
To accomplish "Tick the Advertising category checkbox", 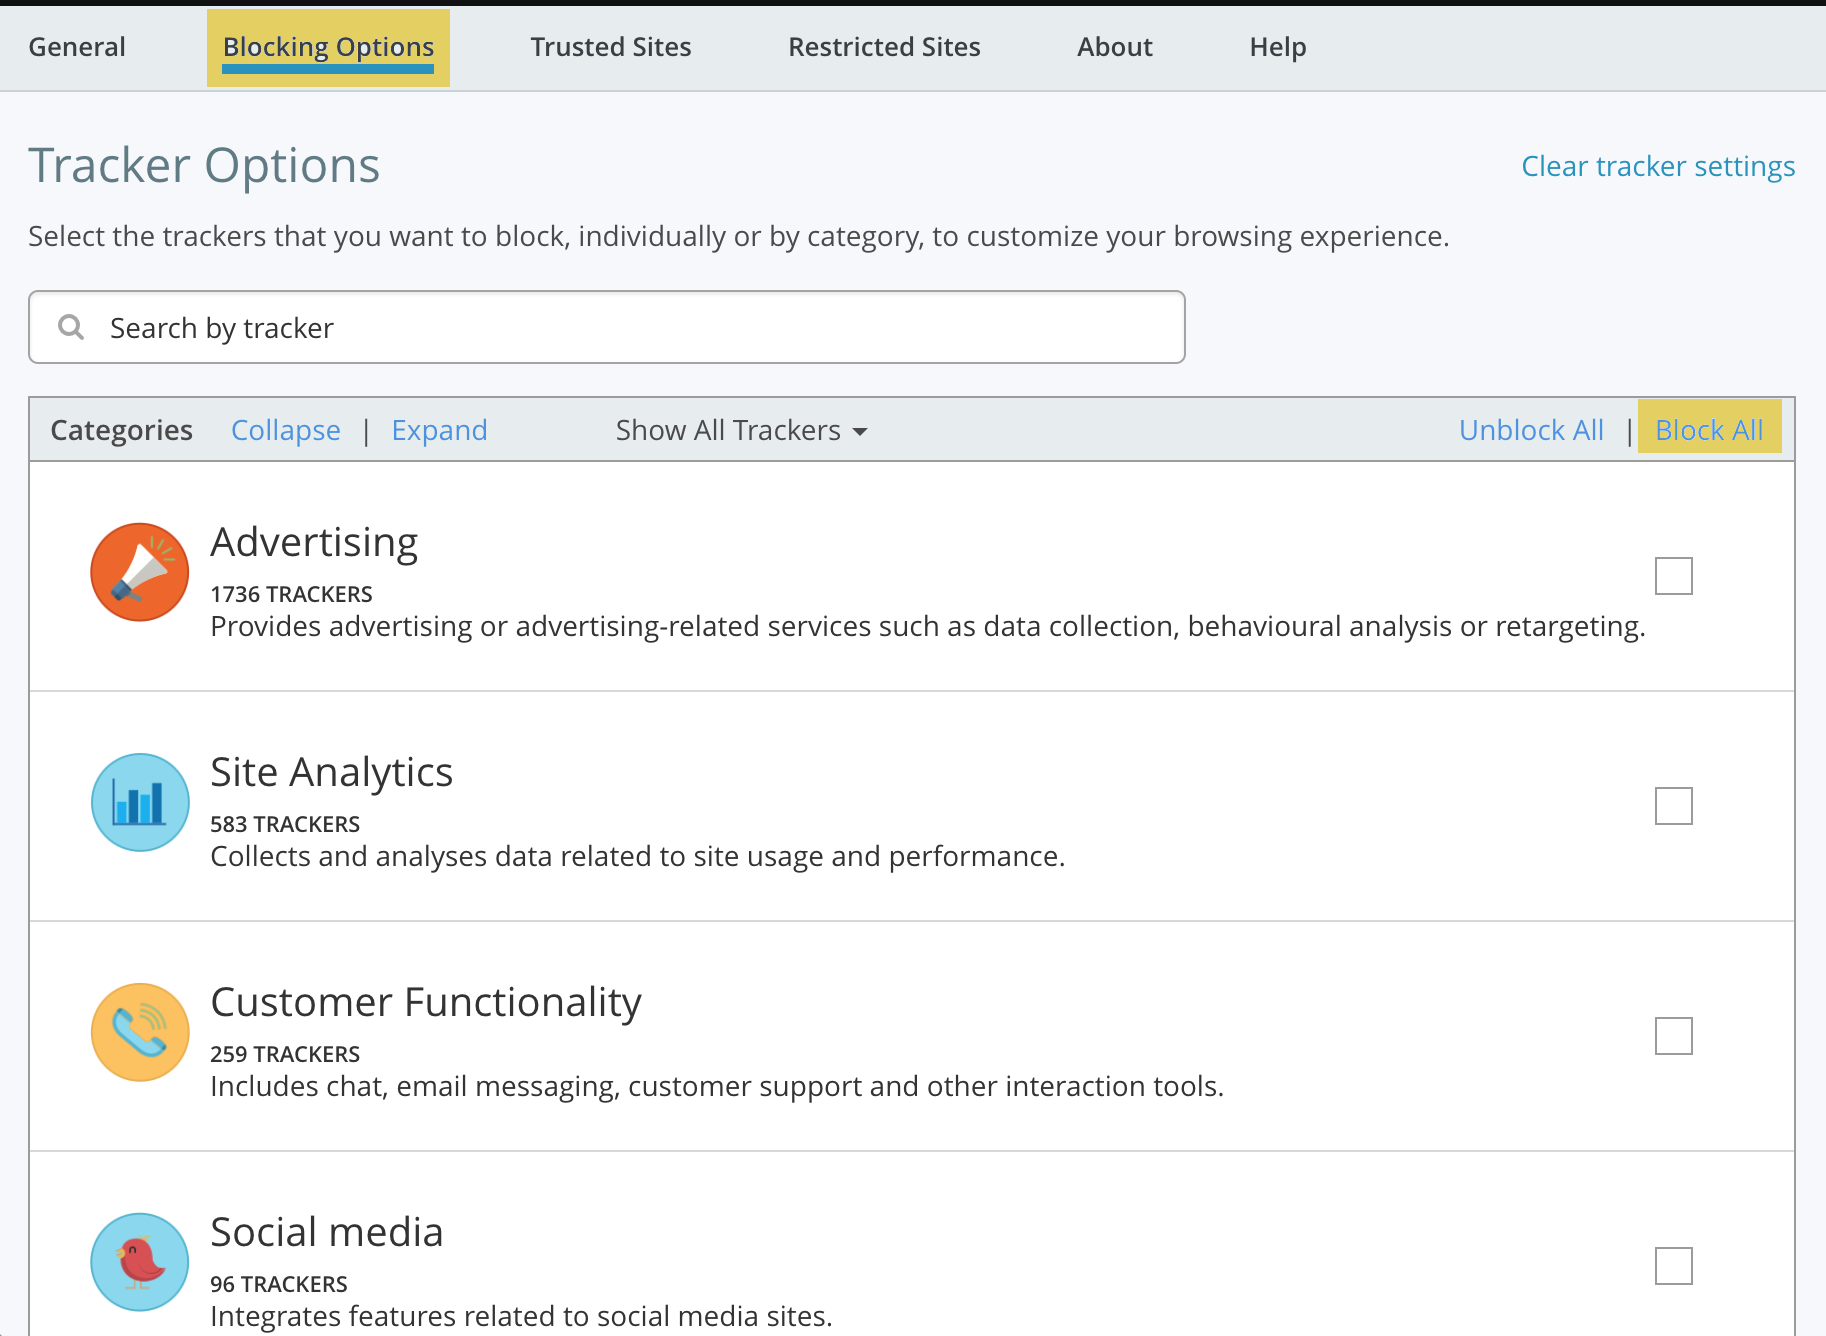I will coord(1673,576).
